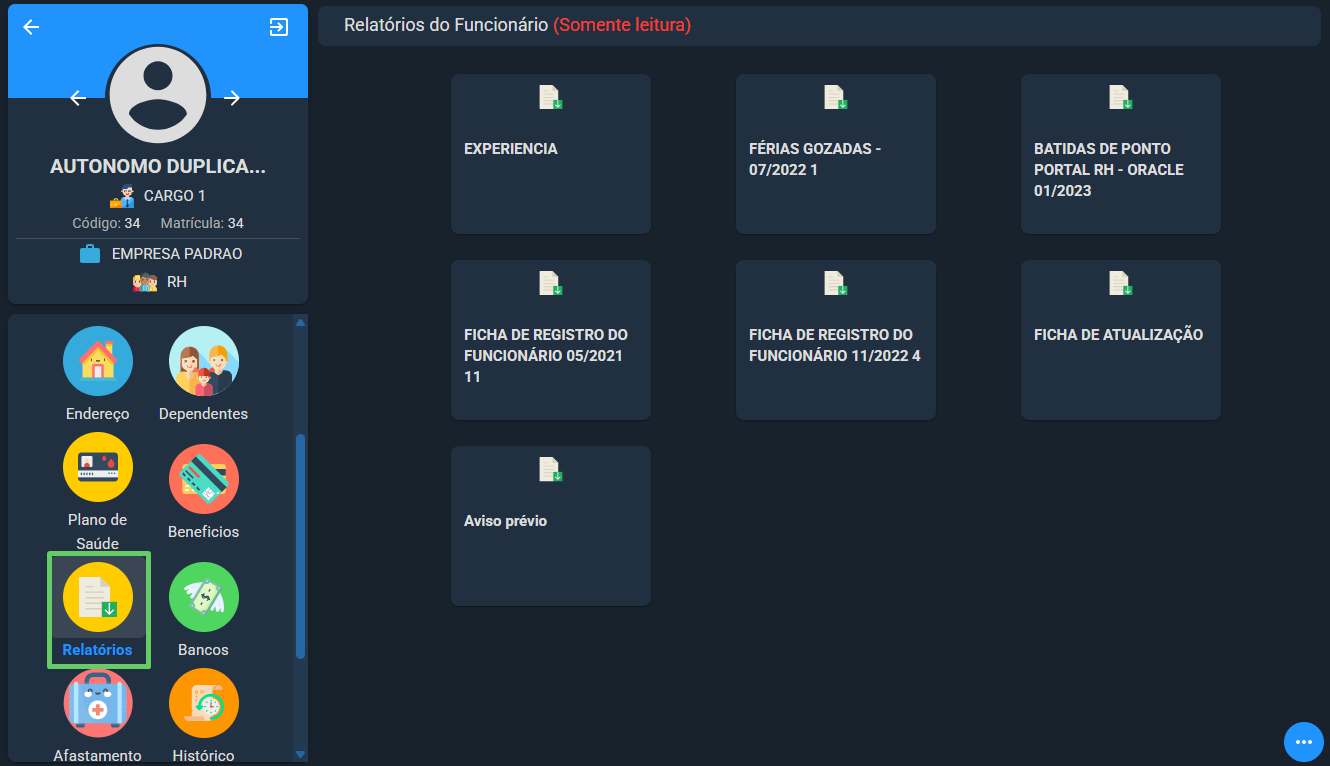The height and width of the screenshot is (766, 1330).
Task: Open the Dependentes family icon
Action: (204, 361)
